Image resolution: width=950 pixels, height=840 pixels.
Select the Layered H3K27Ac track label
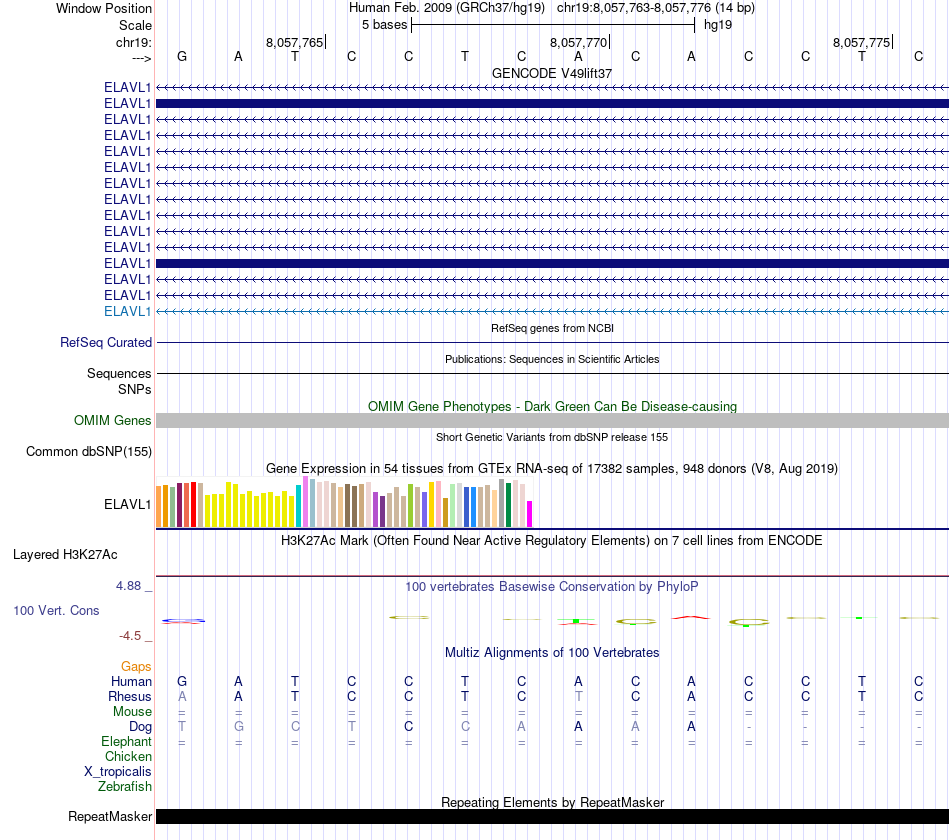click(65, 555)
